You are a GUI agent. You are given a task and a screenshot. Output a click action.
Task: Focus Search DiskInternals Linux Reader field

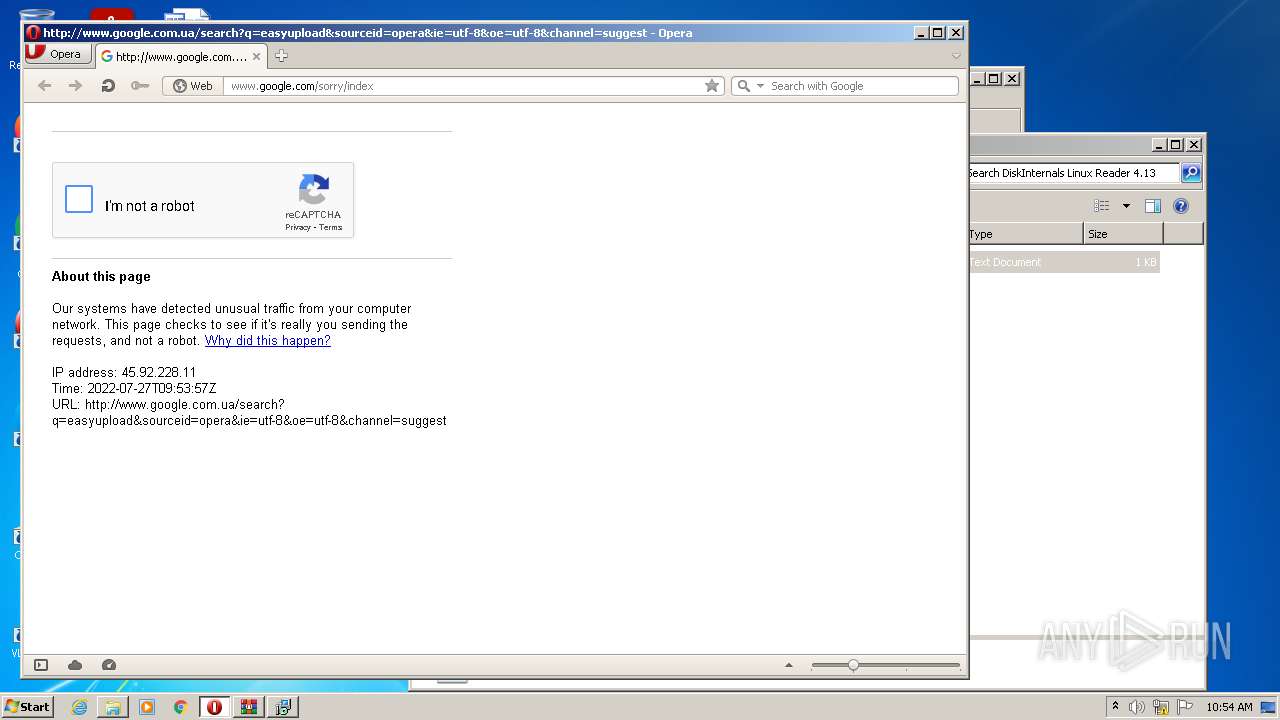(x=1073, y=173)
